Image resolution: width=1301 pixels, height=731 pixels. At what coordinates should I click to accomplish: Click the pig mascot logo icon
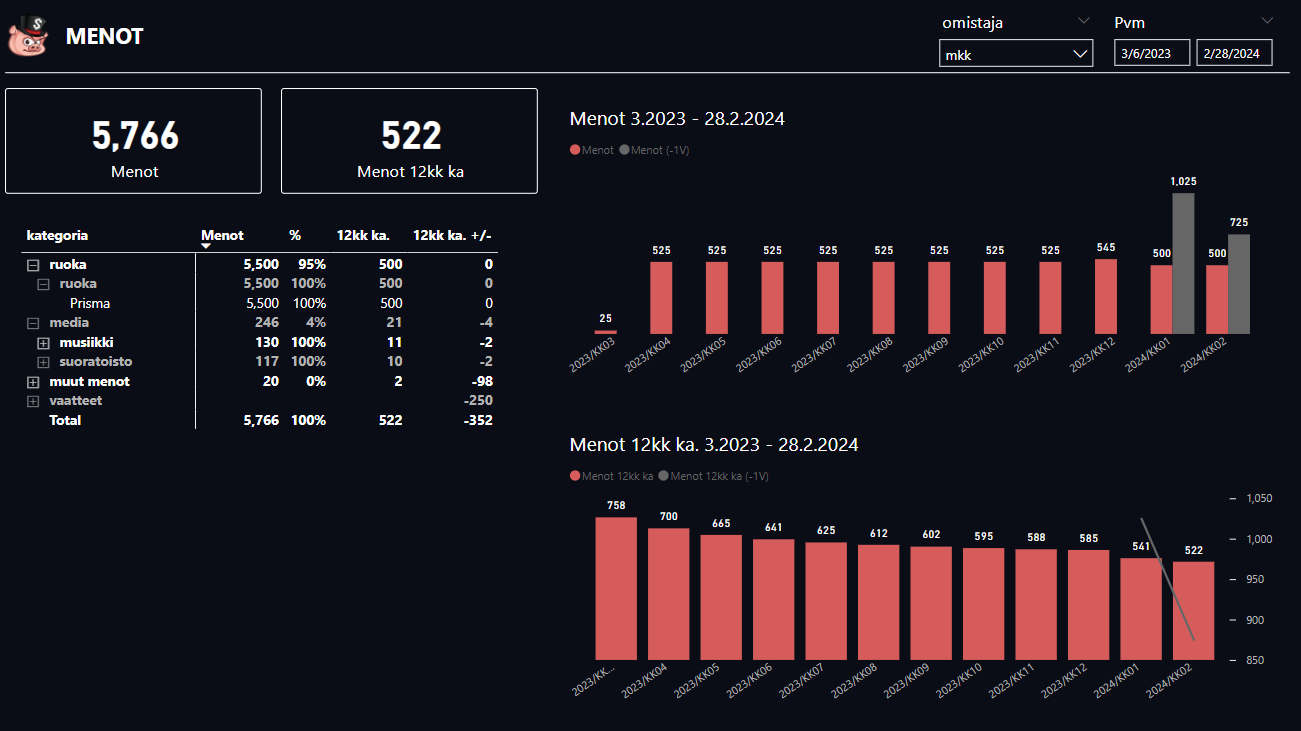(28, 36)
